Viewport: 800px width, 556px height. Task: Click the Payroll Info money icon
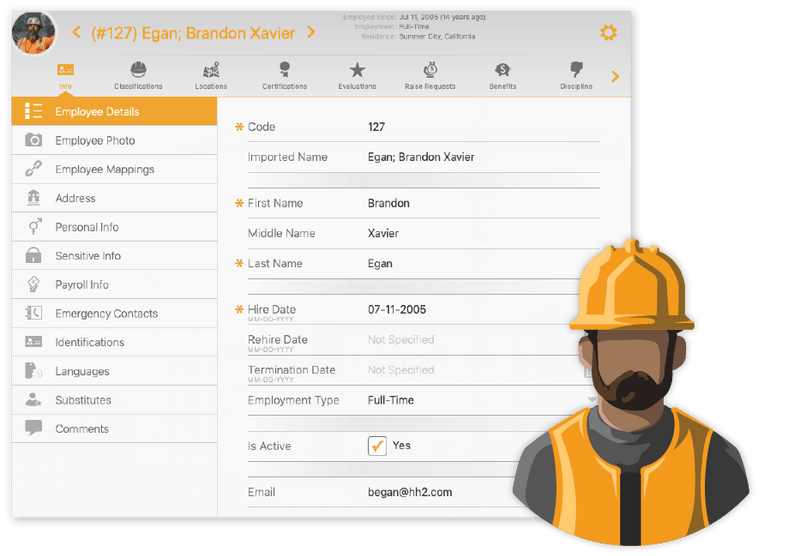click(34, 284)
